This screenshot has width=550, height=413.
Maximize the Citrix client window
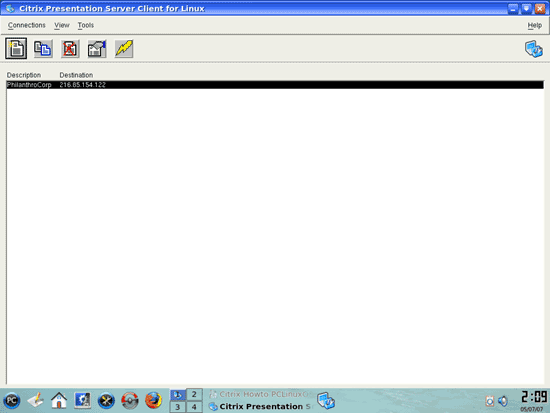[526, 9]
